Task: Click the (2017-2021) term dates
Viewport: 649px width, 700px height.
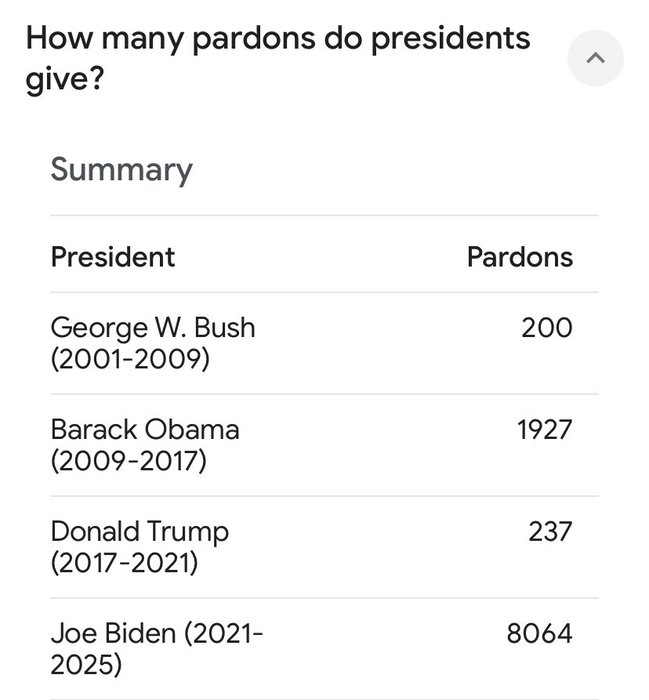Action: coord(124,563)
